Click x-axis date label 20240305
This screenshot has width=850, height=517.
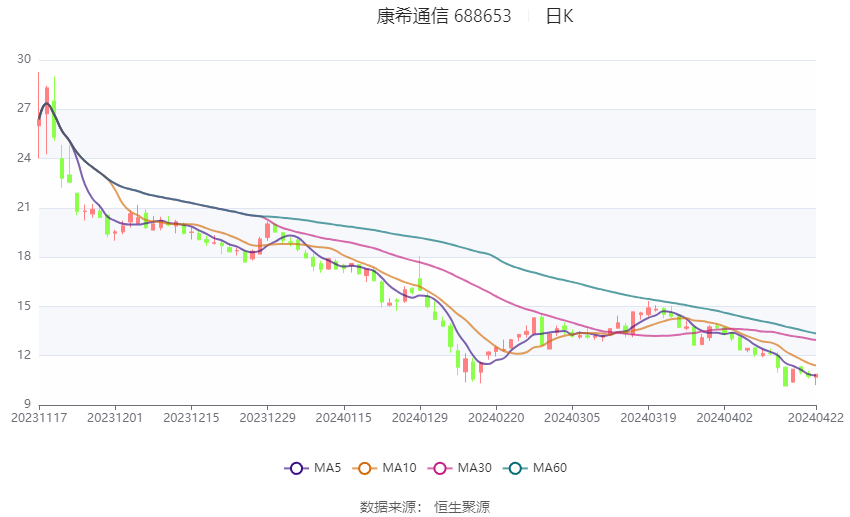[x=572, y=418]
